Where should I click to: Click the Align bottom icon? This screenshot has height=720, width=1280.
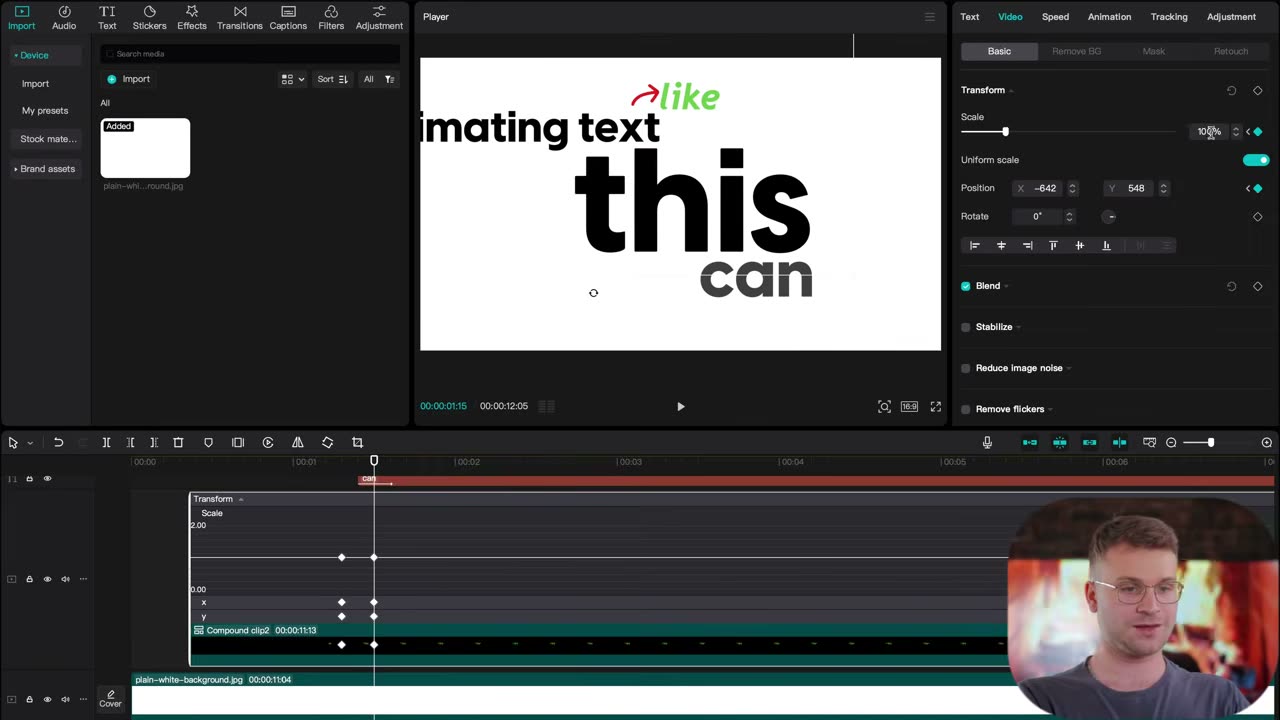(x=1106, y=245)
